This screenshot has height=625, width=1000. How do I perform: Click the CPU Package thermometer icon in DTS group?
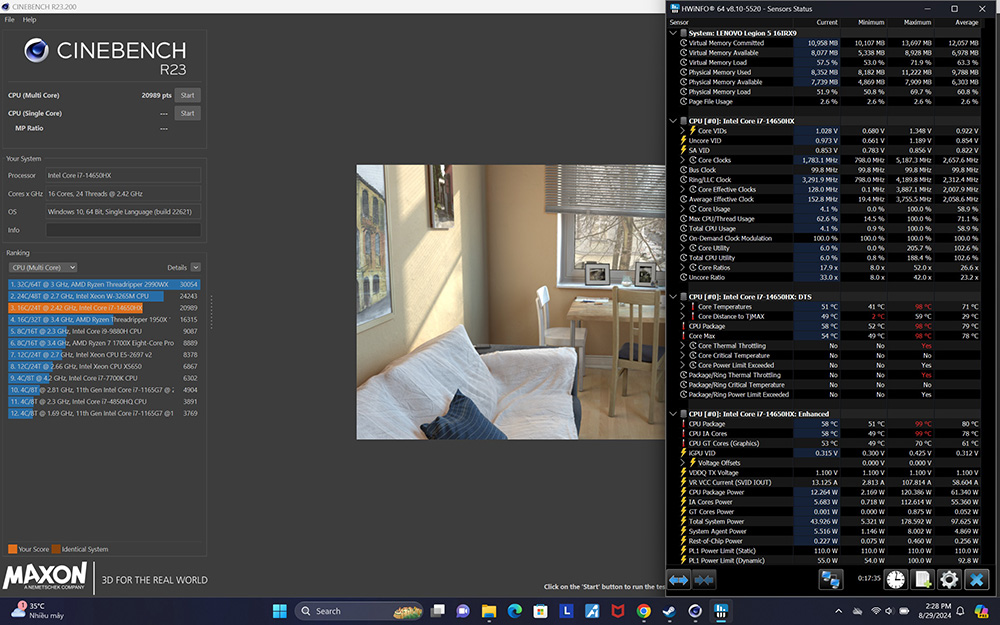[683, 326]
